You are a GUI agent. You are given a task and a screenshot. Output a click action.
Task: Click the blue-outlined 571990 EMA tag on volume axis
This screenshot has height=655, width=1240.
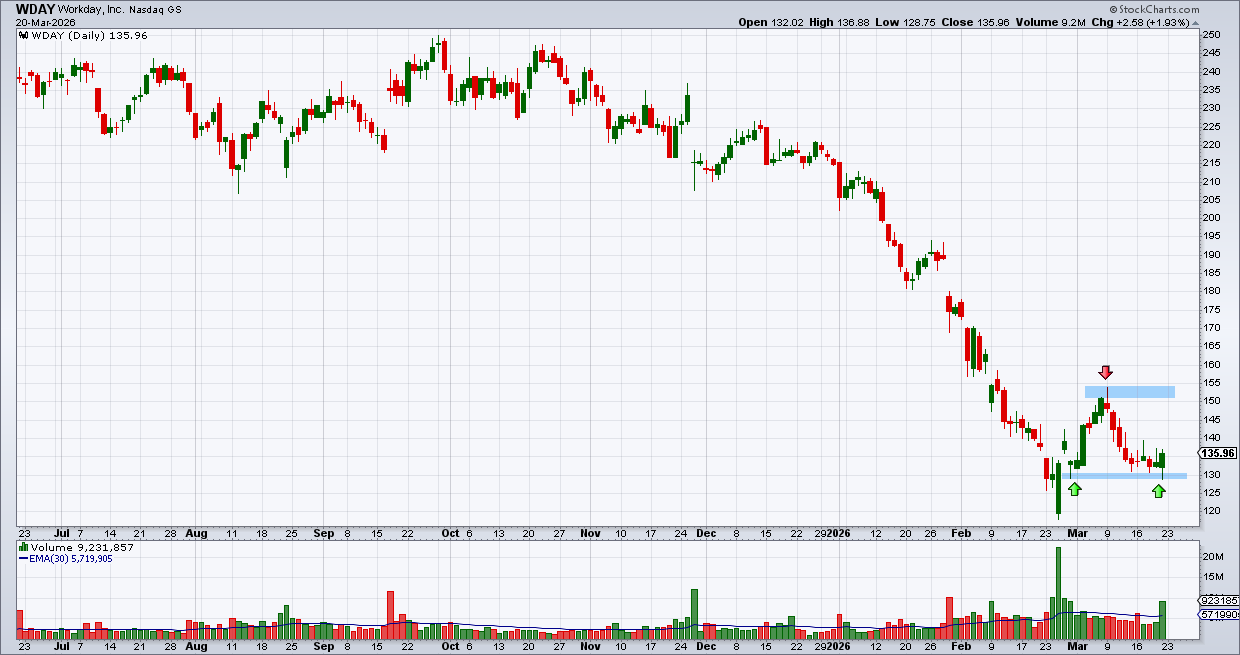1219,614
